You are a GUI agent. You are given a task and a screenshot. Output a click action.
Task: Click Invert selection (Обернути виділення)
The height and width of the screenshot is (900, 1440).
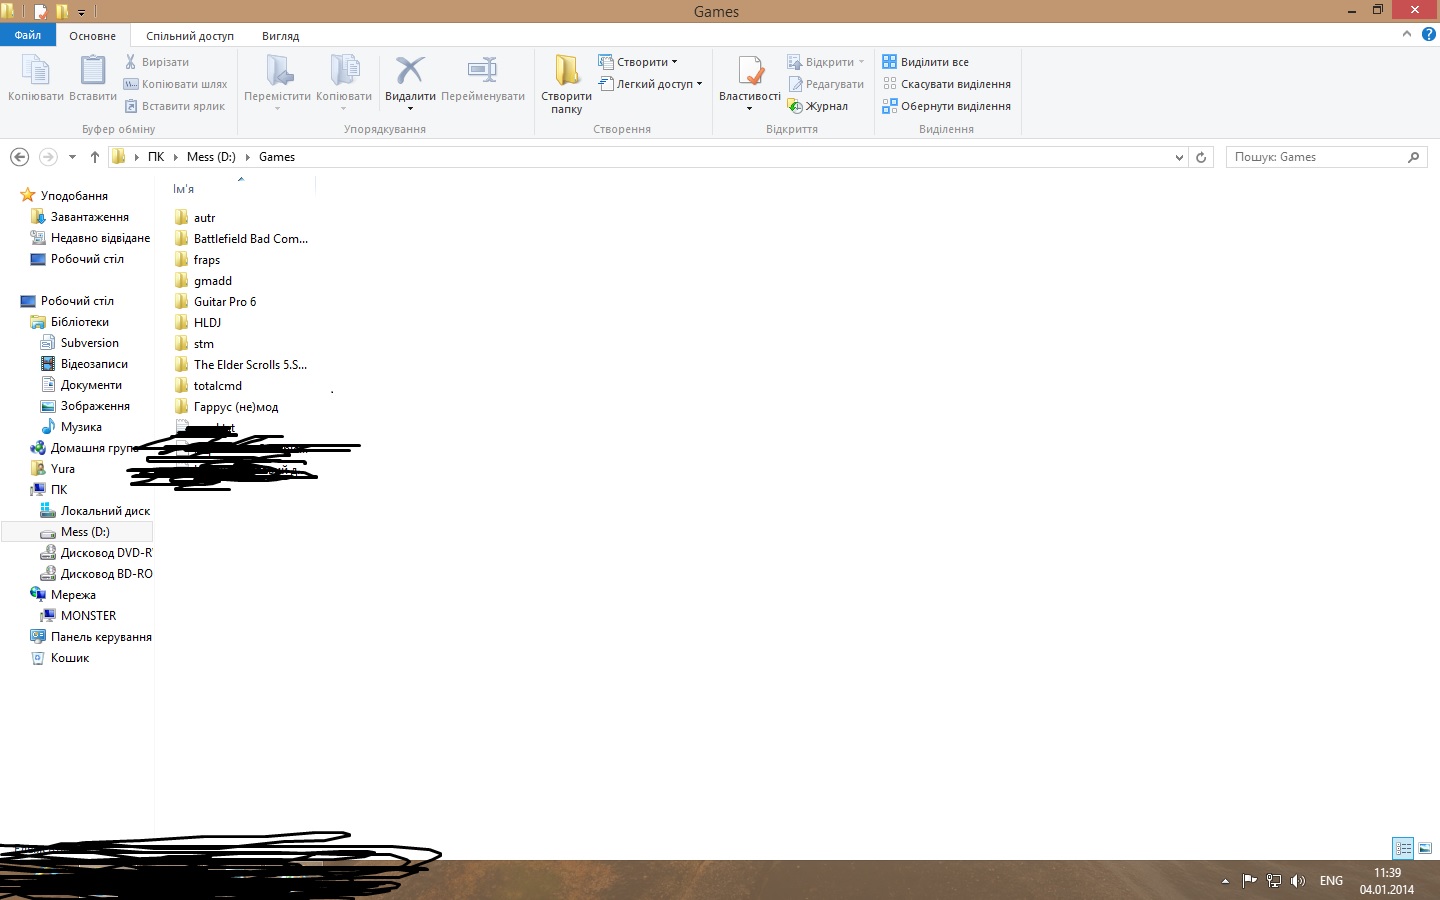(x=947, y=106)
